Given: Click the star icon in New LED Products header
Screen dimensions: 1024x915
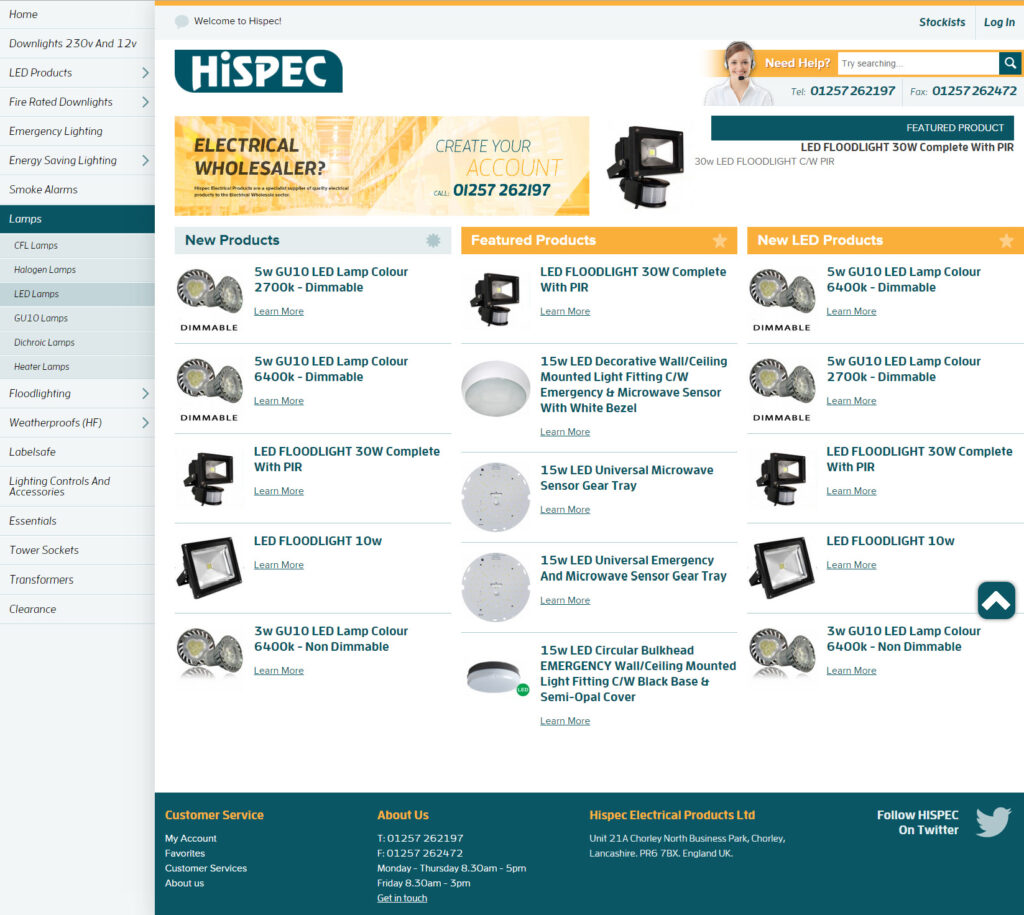Looking at the screenshot, I should click(x=1006, y=241).
